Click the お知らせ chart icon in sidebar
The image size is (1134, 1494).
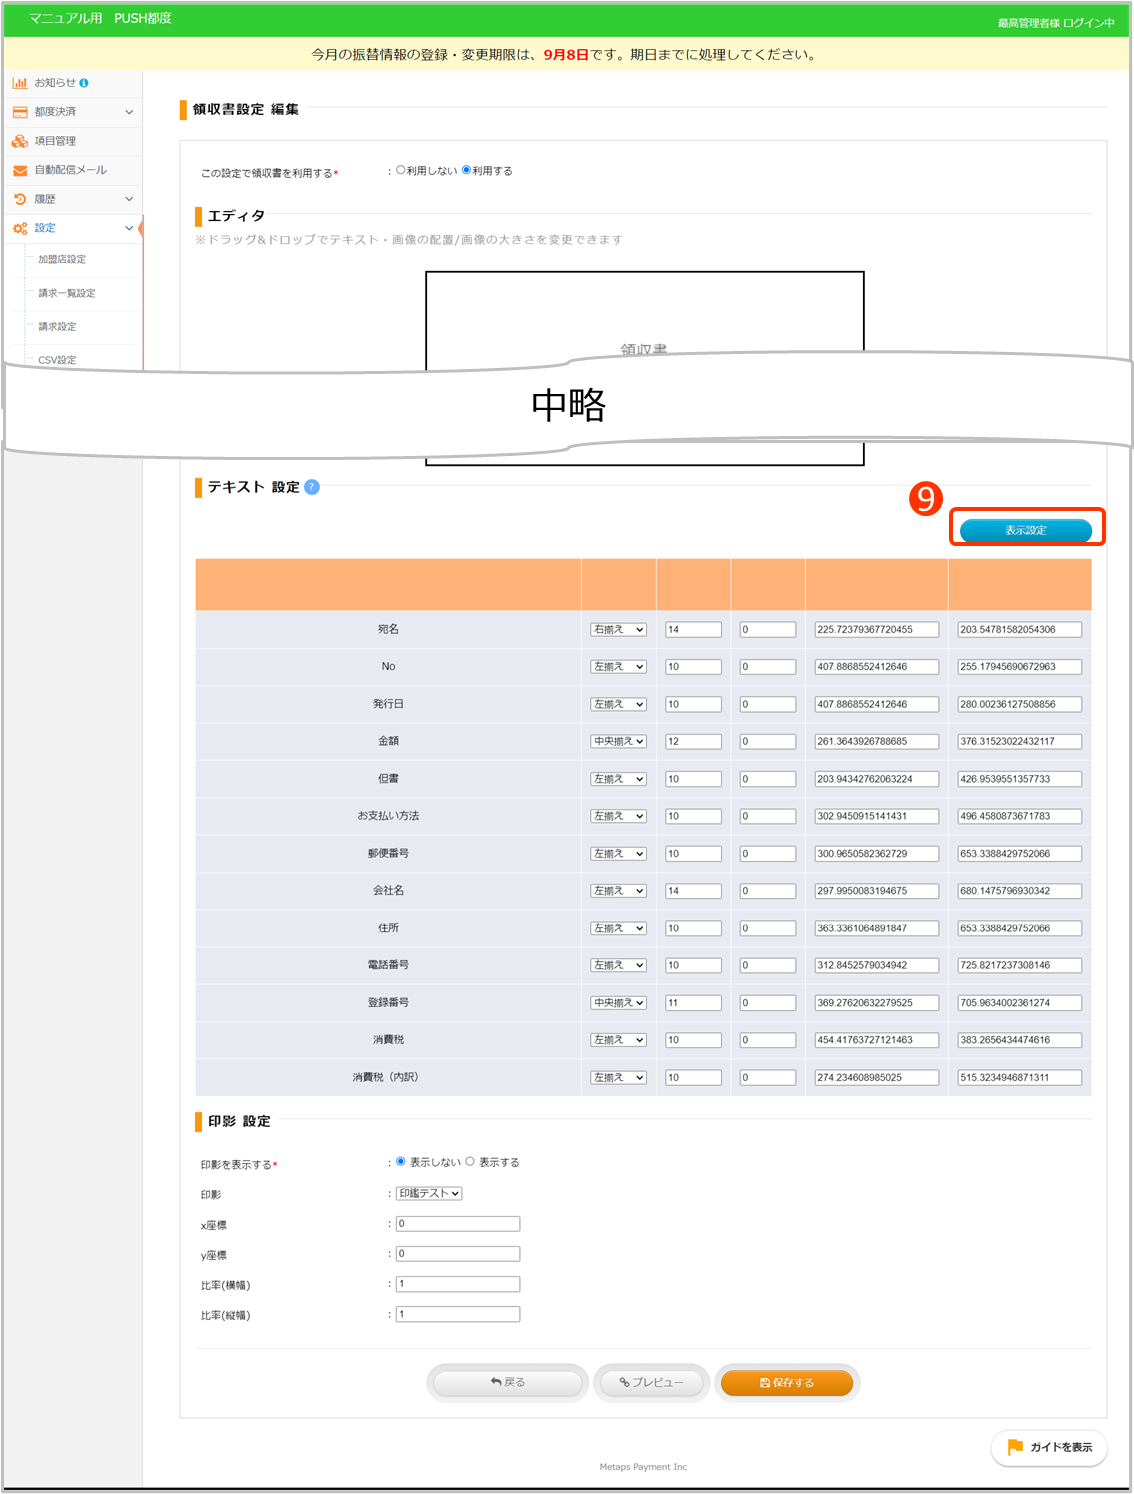(20, 83)
